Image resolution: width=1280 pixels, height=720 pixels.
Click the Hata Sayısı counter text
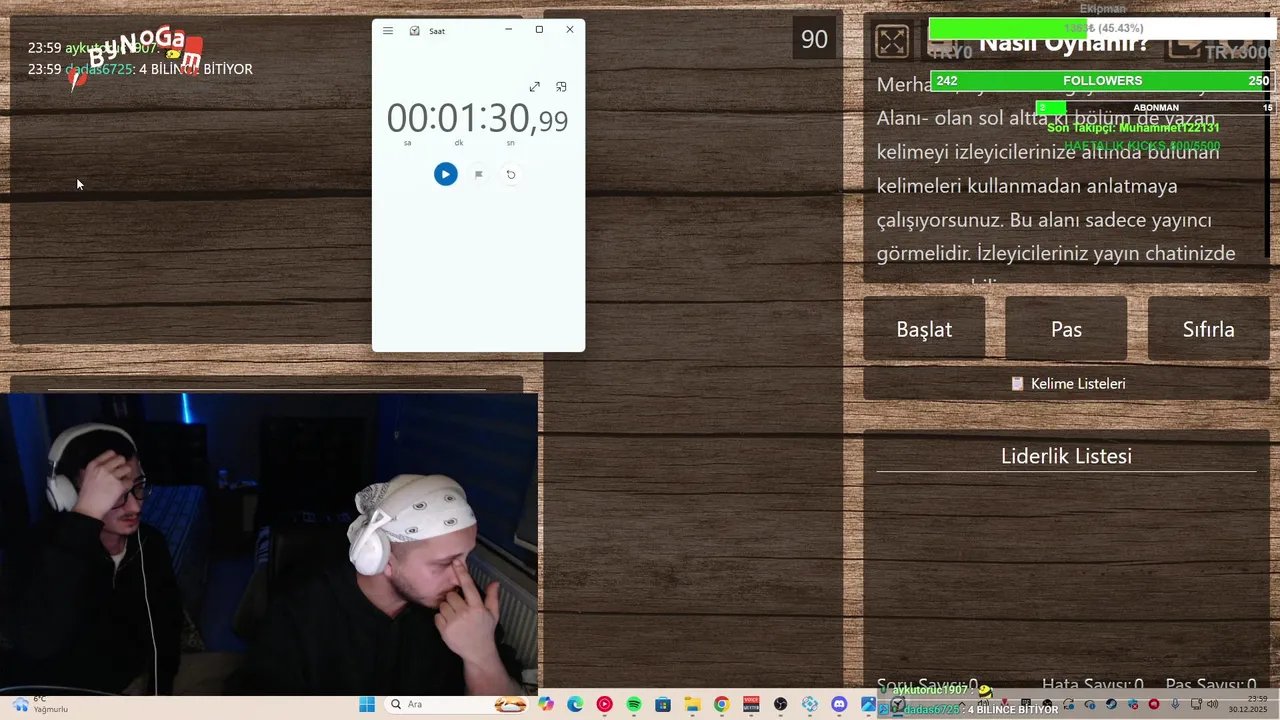point(1093,685)
